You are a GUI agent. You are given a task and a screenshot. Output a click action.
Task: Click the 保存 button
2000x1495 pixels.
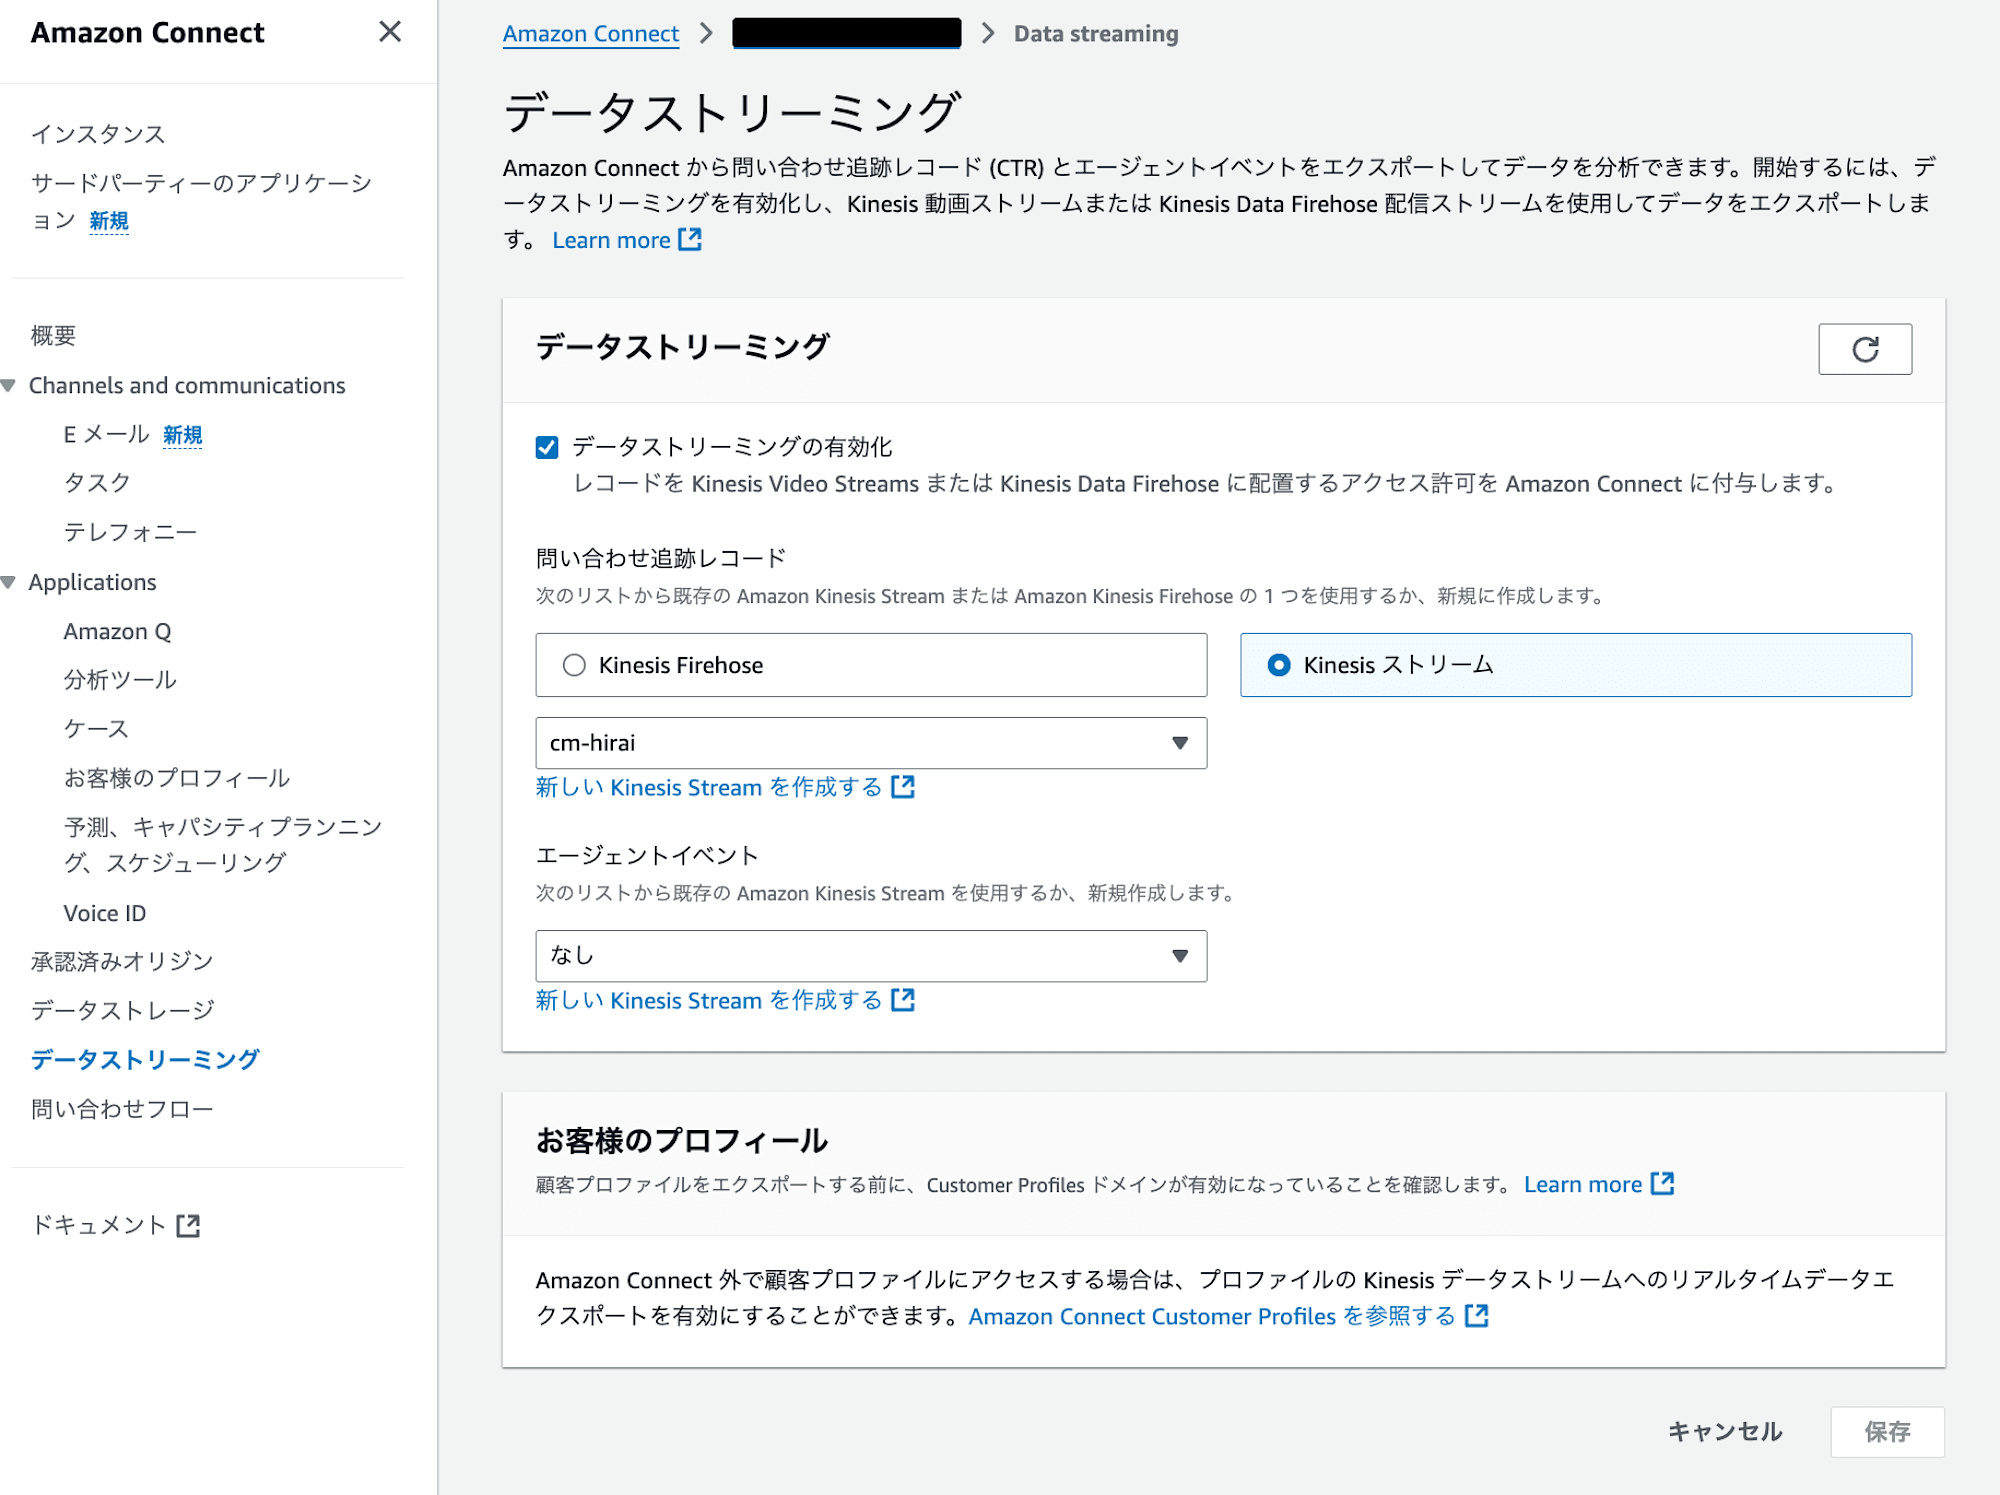pyautogui.click(x=1887, y=1432)
